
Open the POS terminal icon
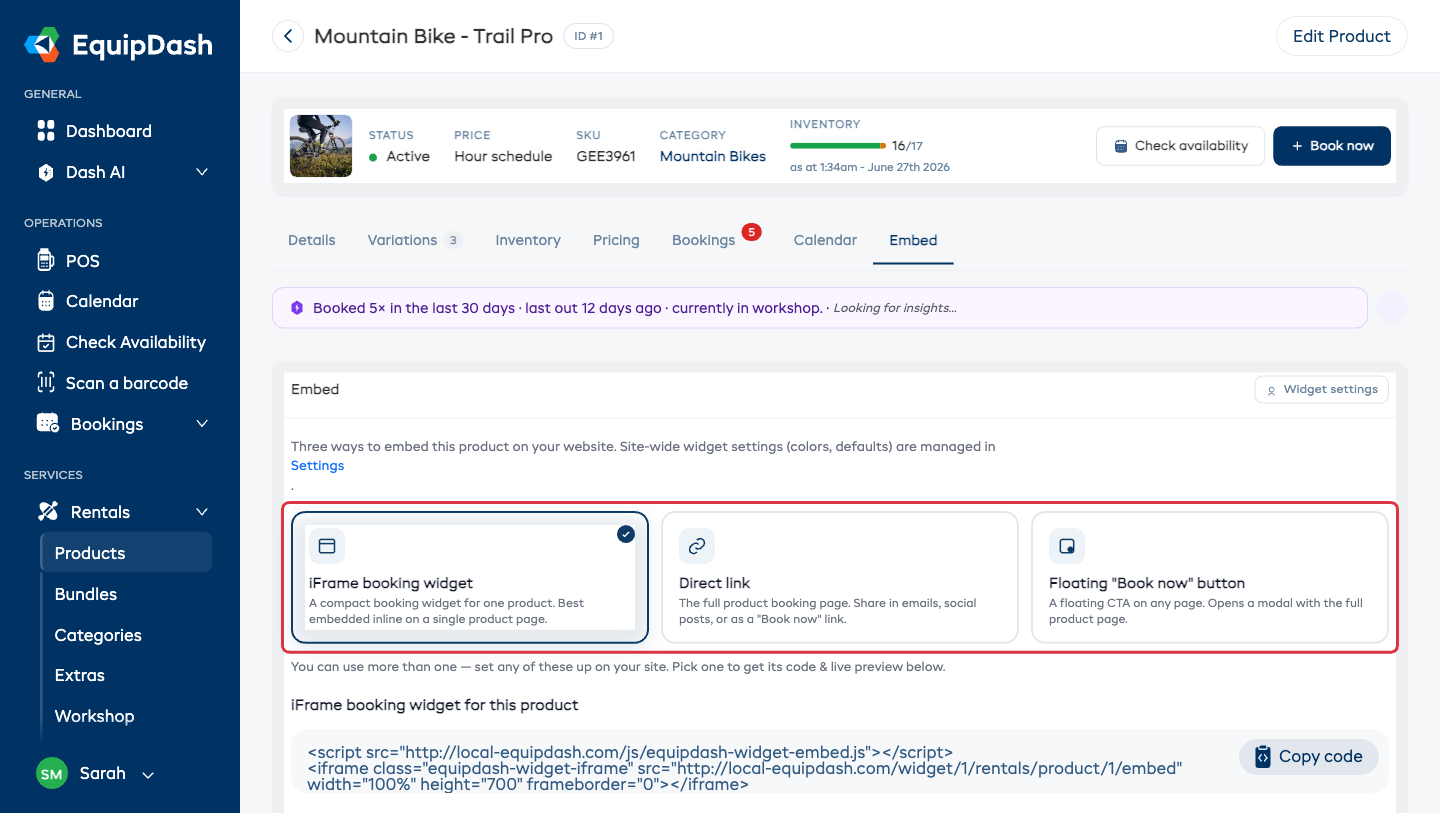click(46, 261)
